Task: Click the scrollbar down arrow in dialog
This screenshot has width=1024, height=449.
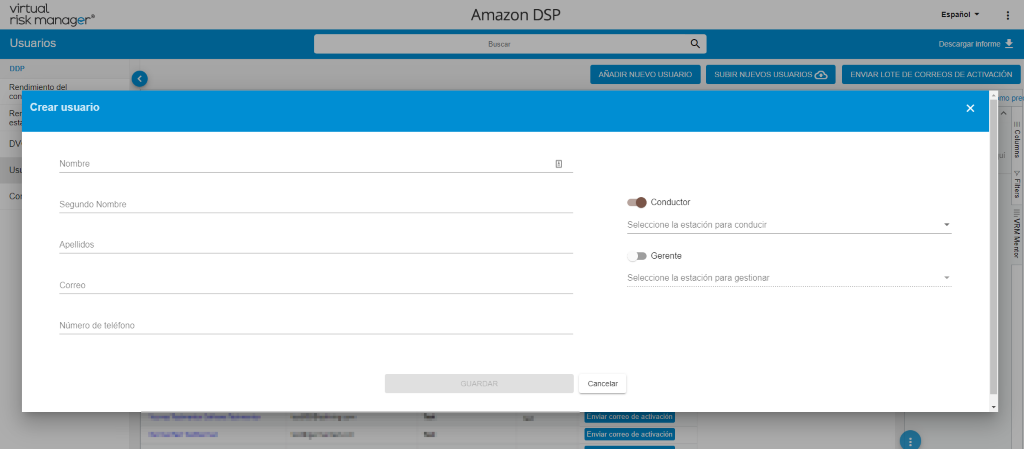Action: 994,407
